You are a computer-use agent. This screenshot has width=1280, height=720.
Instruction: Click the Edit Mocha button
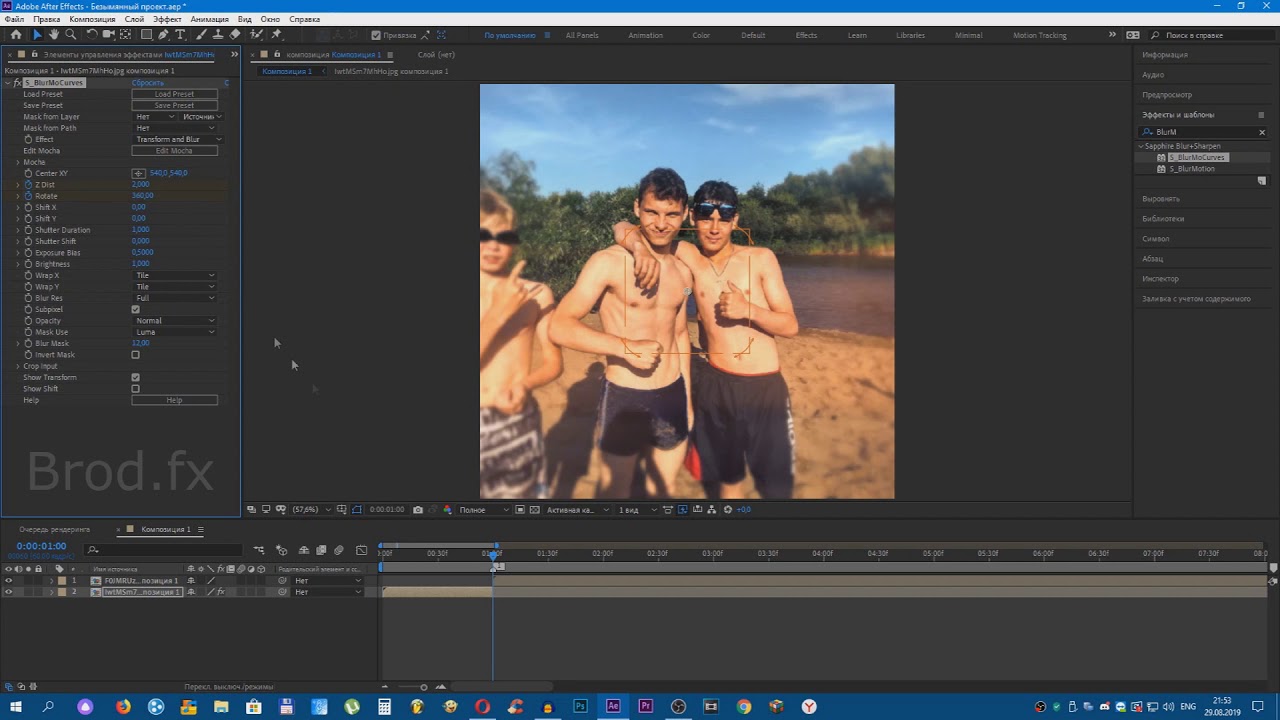click(174, 151)
